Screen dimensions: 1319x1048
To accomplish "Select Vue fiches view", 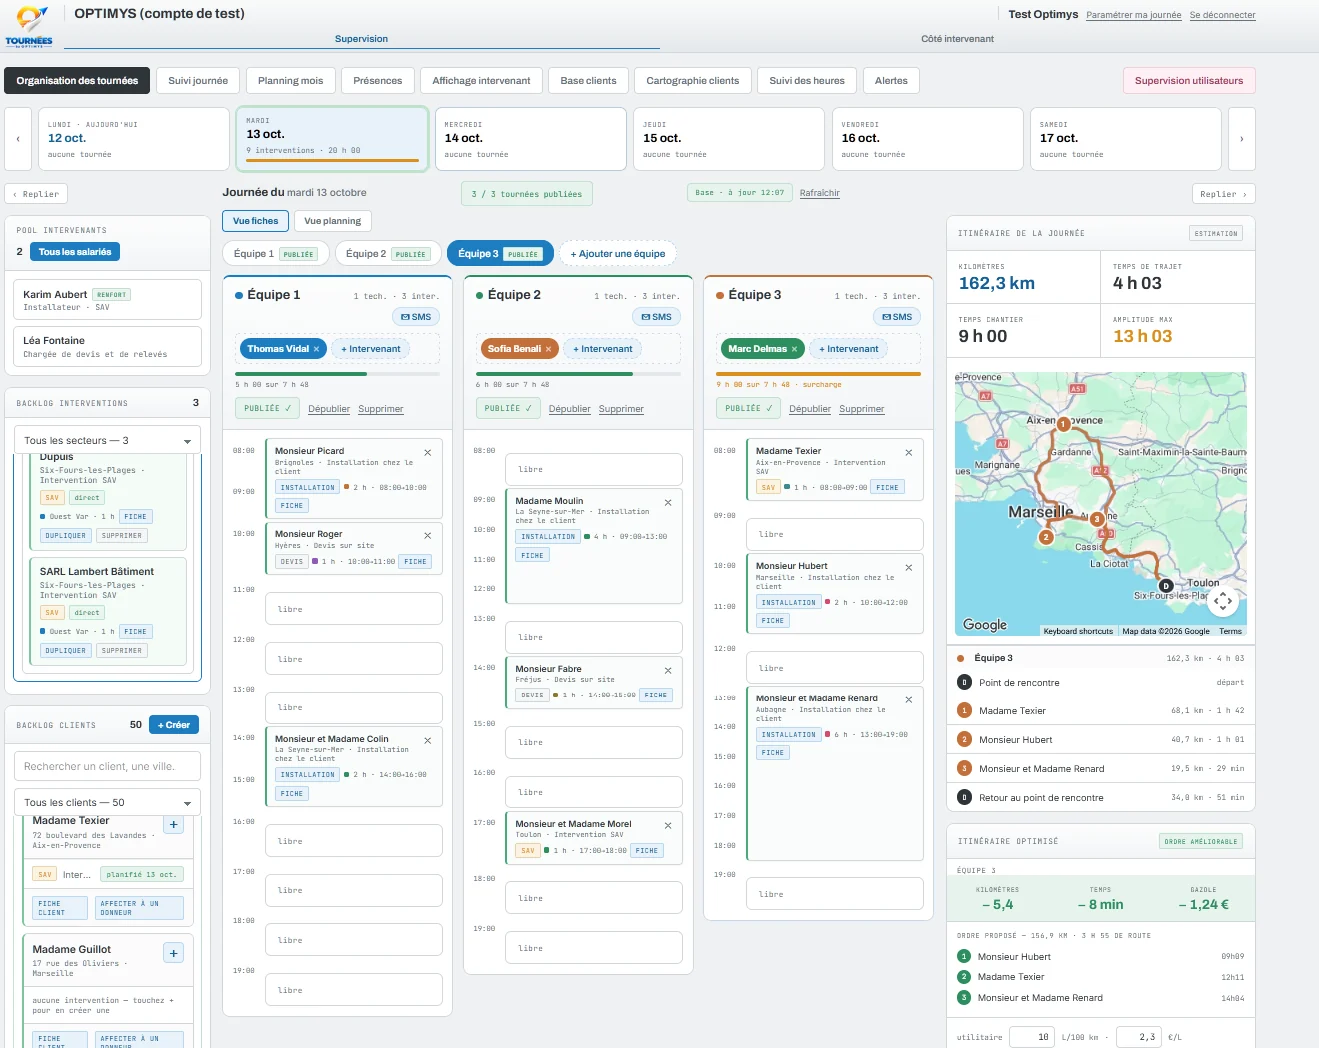I will tap(256, 221).
